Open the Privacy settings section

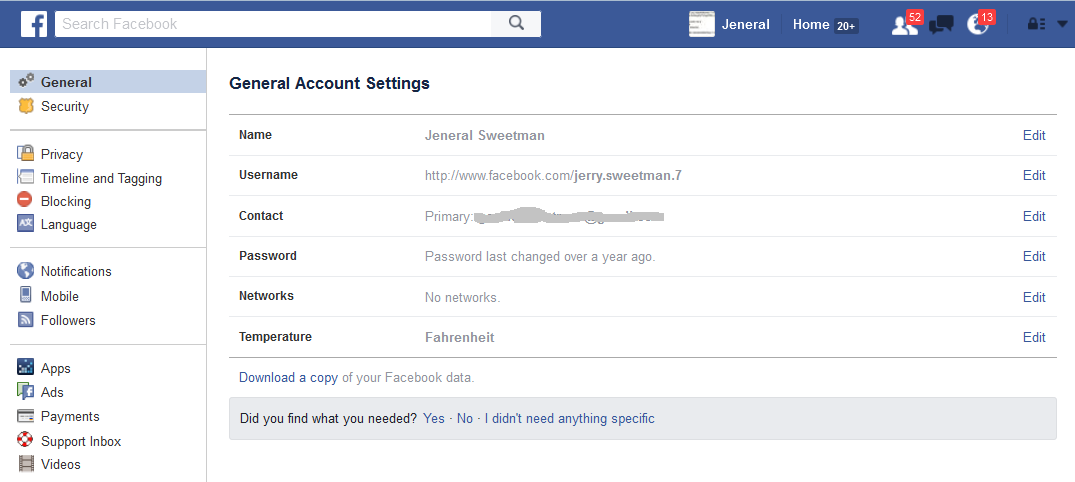click(61, 154)
